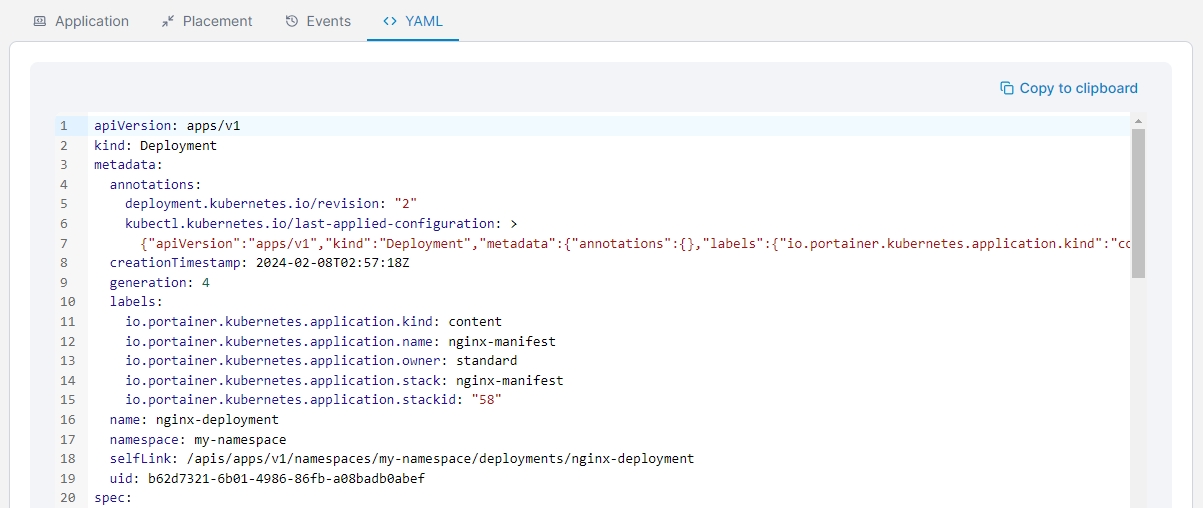Select the YAML tab
This screenshot has height=508, width=1203.
413,21
